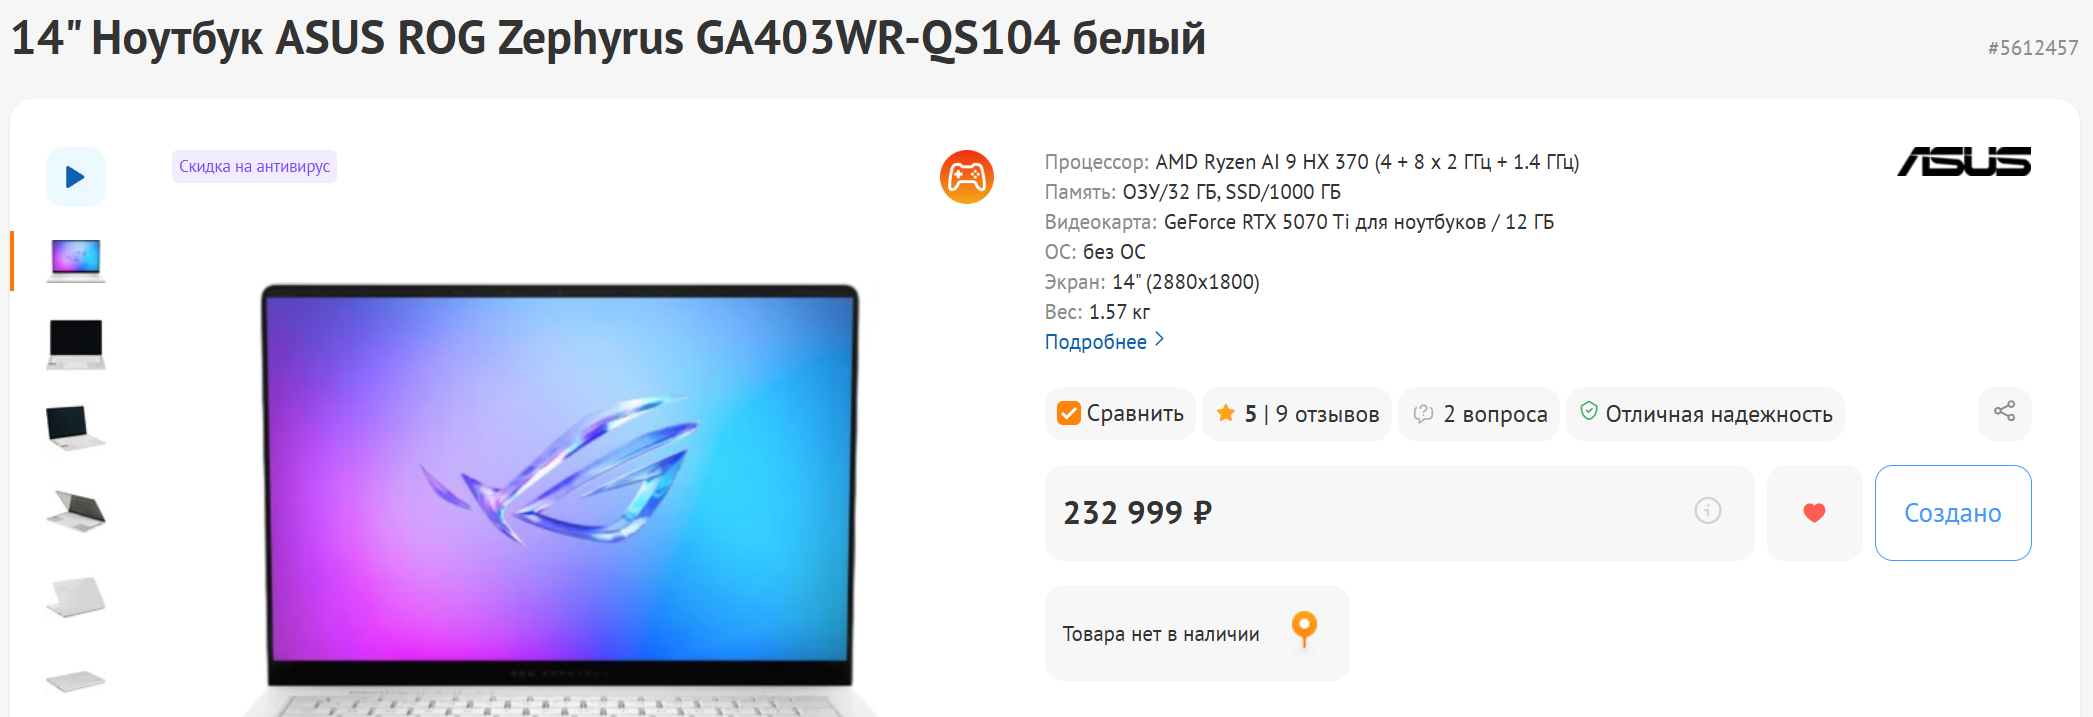Click the green shield reliability icon
2093x717 pixels.
point(1588,411)
